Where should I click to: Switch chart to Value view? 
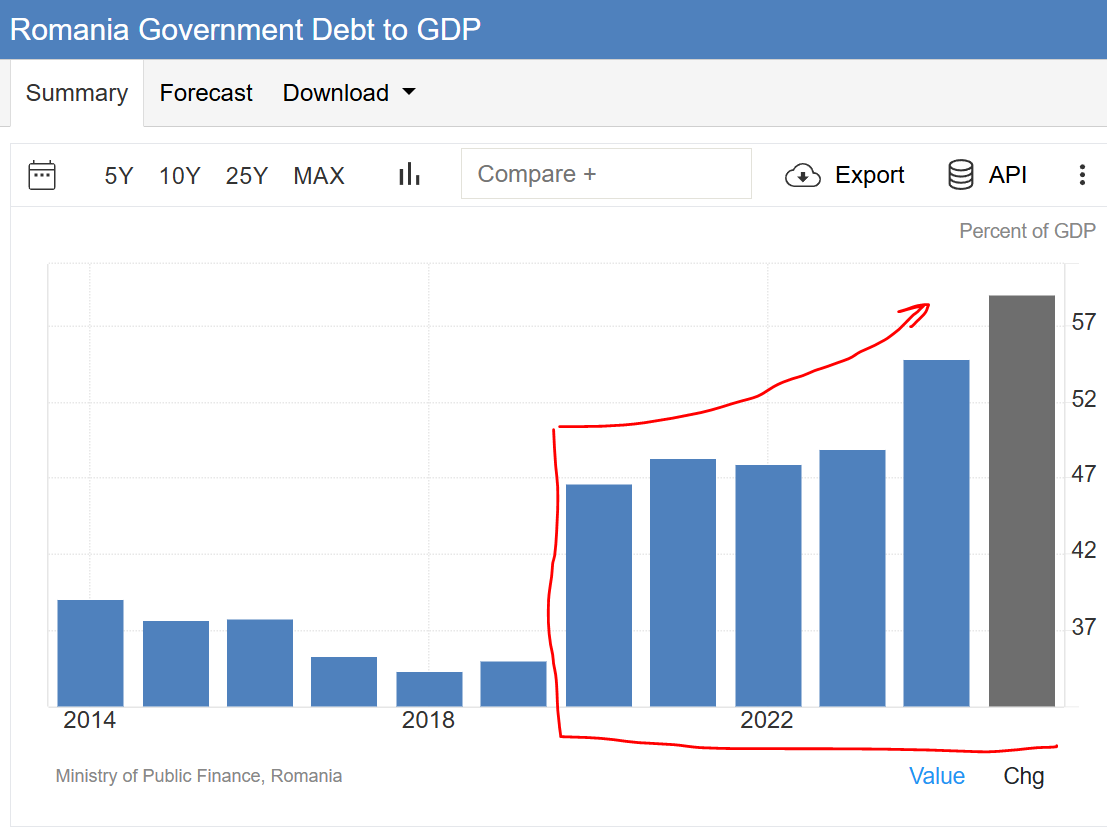[937, 776]
